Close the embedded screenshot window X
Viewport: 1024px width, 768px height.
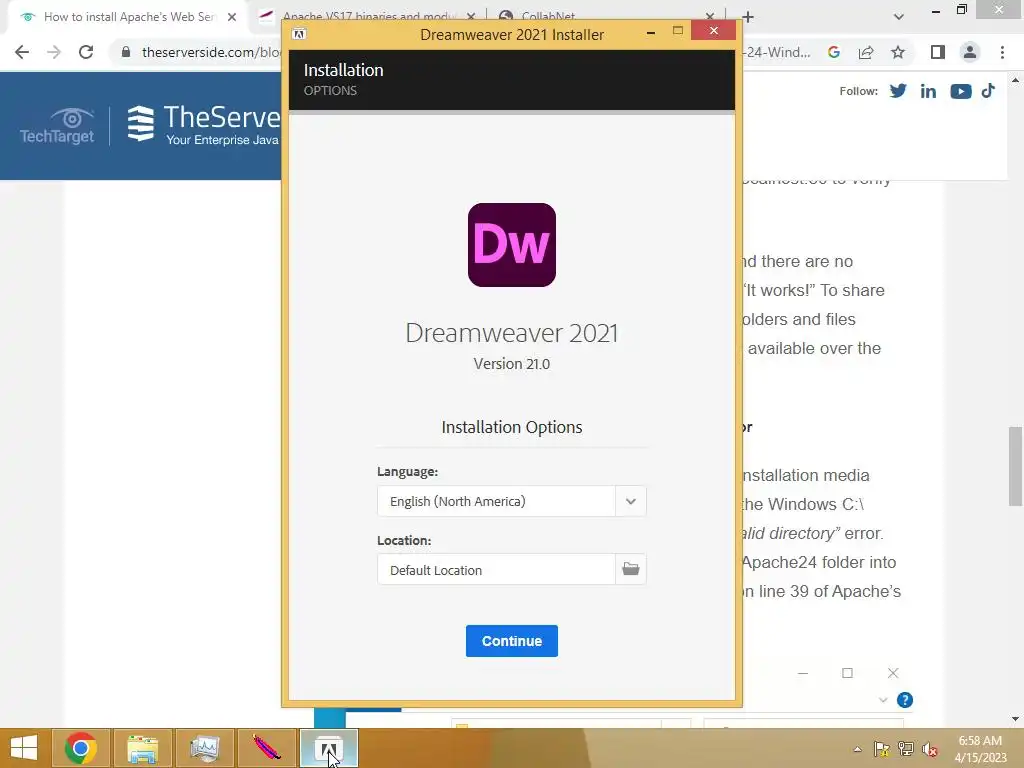(x=893, y=673)
